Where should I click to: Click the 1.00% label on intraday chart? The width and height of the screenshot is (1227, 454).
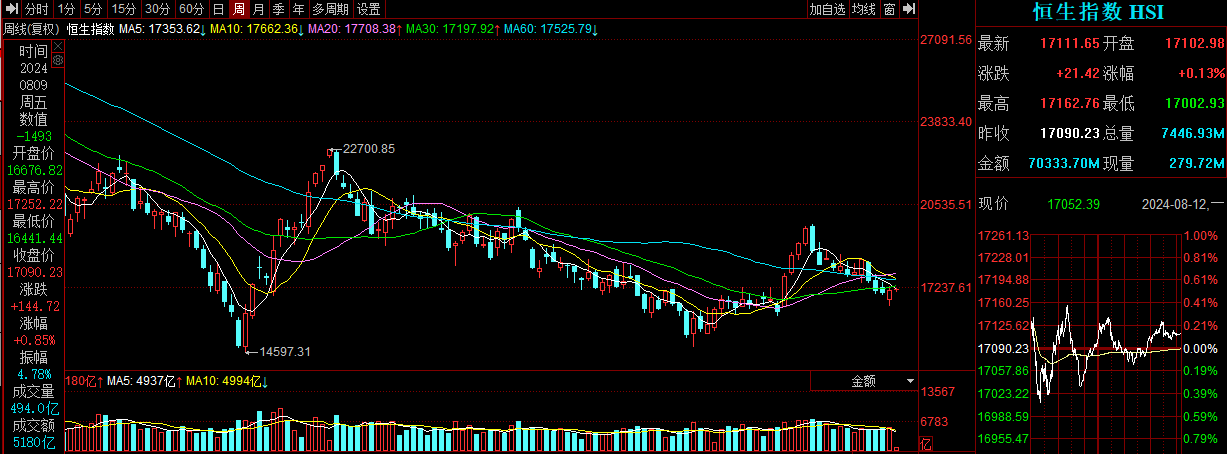click(1199, 236)
